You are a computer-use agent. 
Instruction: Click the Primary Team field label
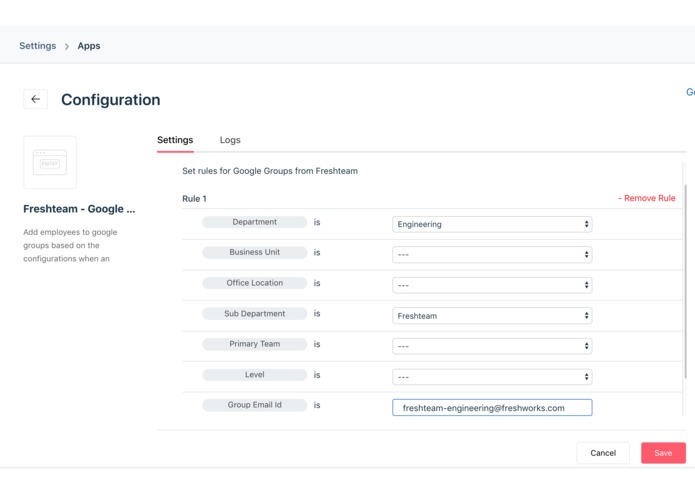254,344
